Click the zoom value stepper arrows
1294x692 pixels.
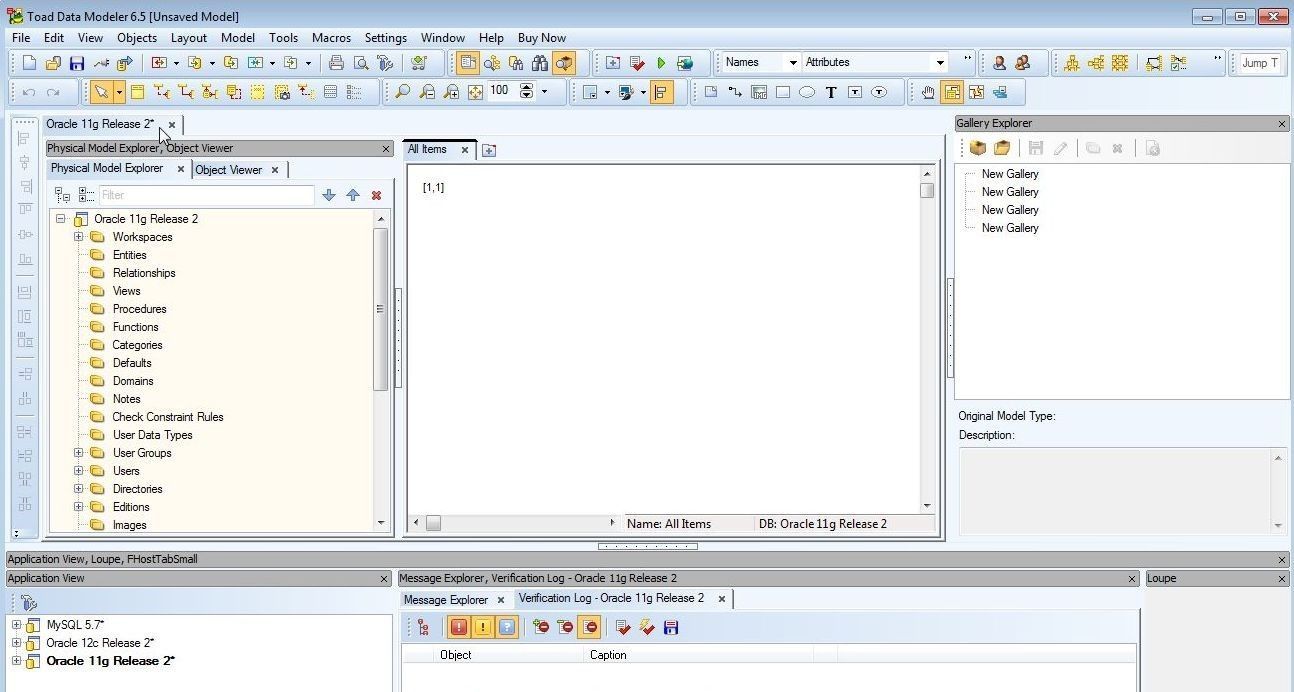[x=527, y=91]
